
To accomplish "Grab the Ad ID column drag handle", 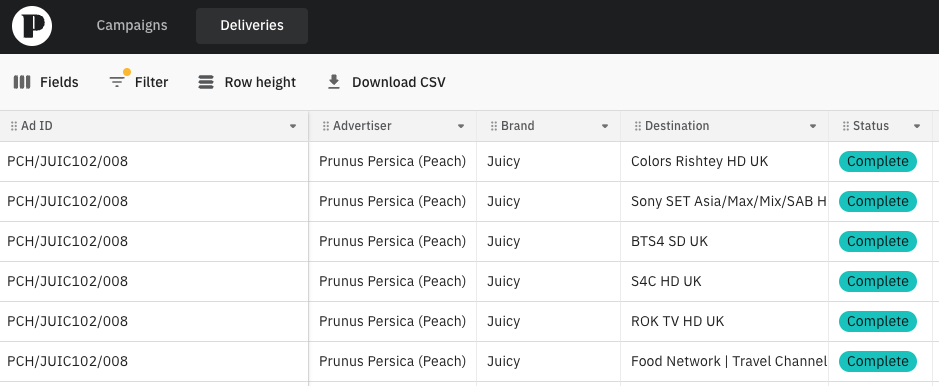I will coord(14,126).
